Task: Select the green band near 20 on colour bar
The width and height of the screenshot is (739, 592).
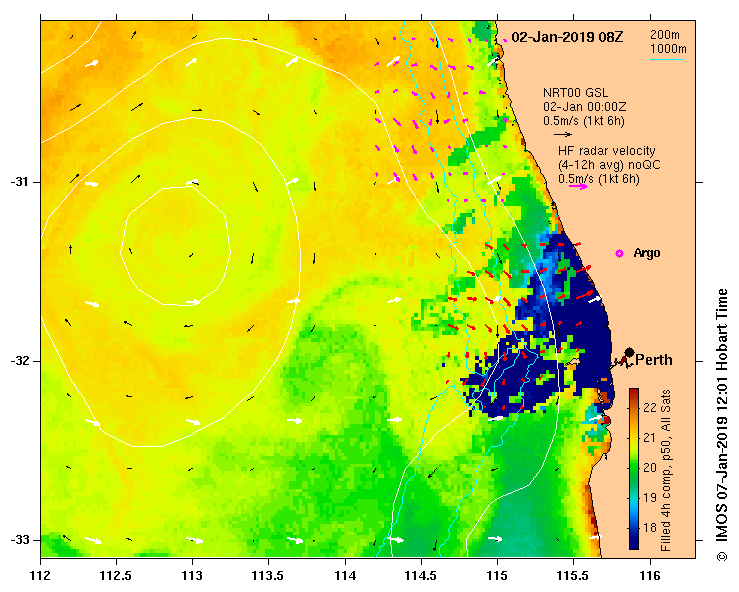Action: (634, 468)
